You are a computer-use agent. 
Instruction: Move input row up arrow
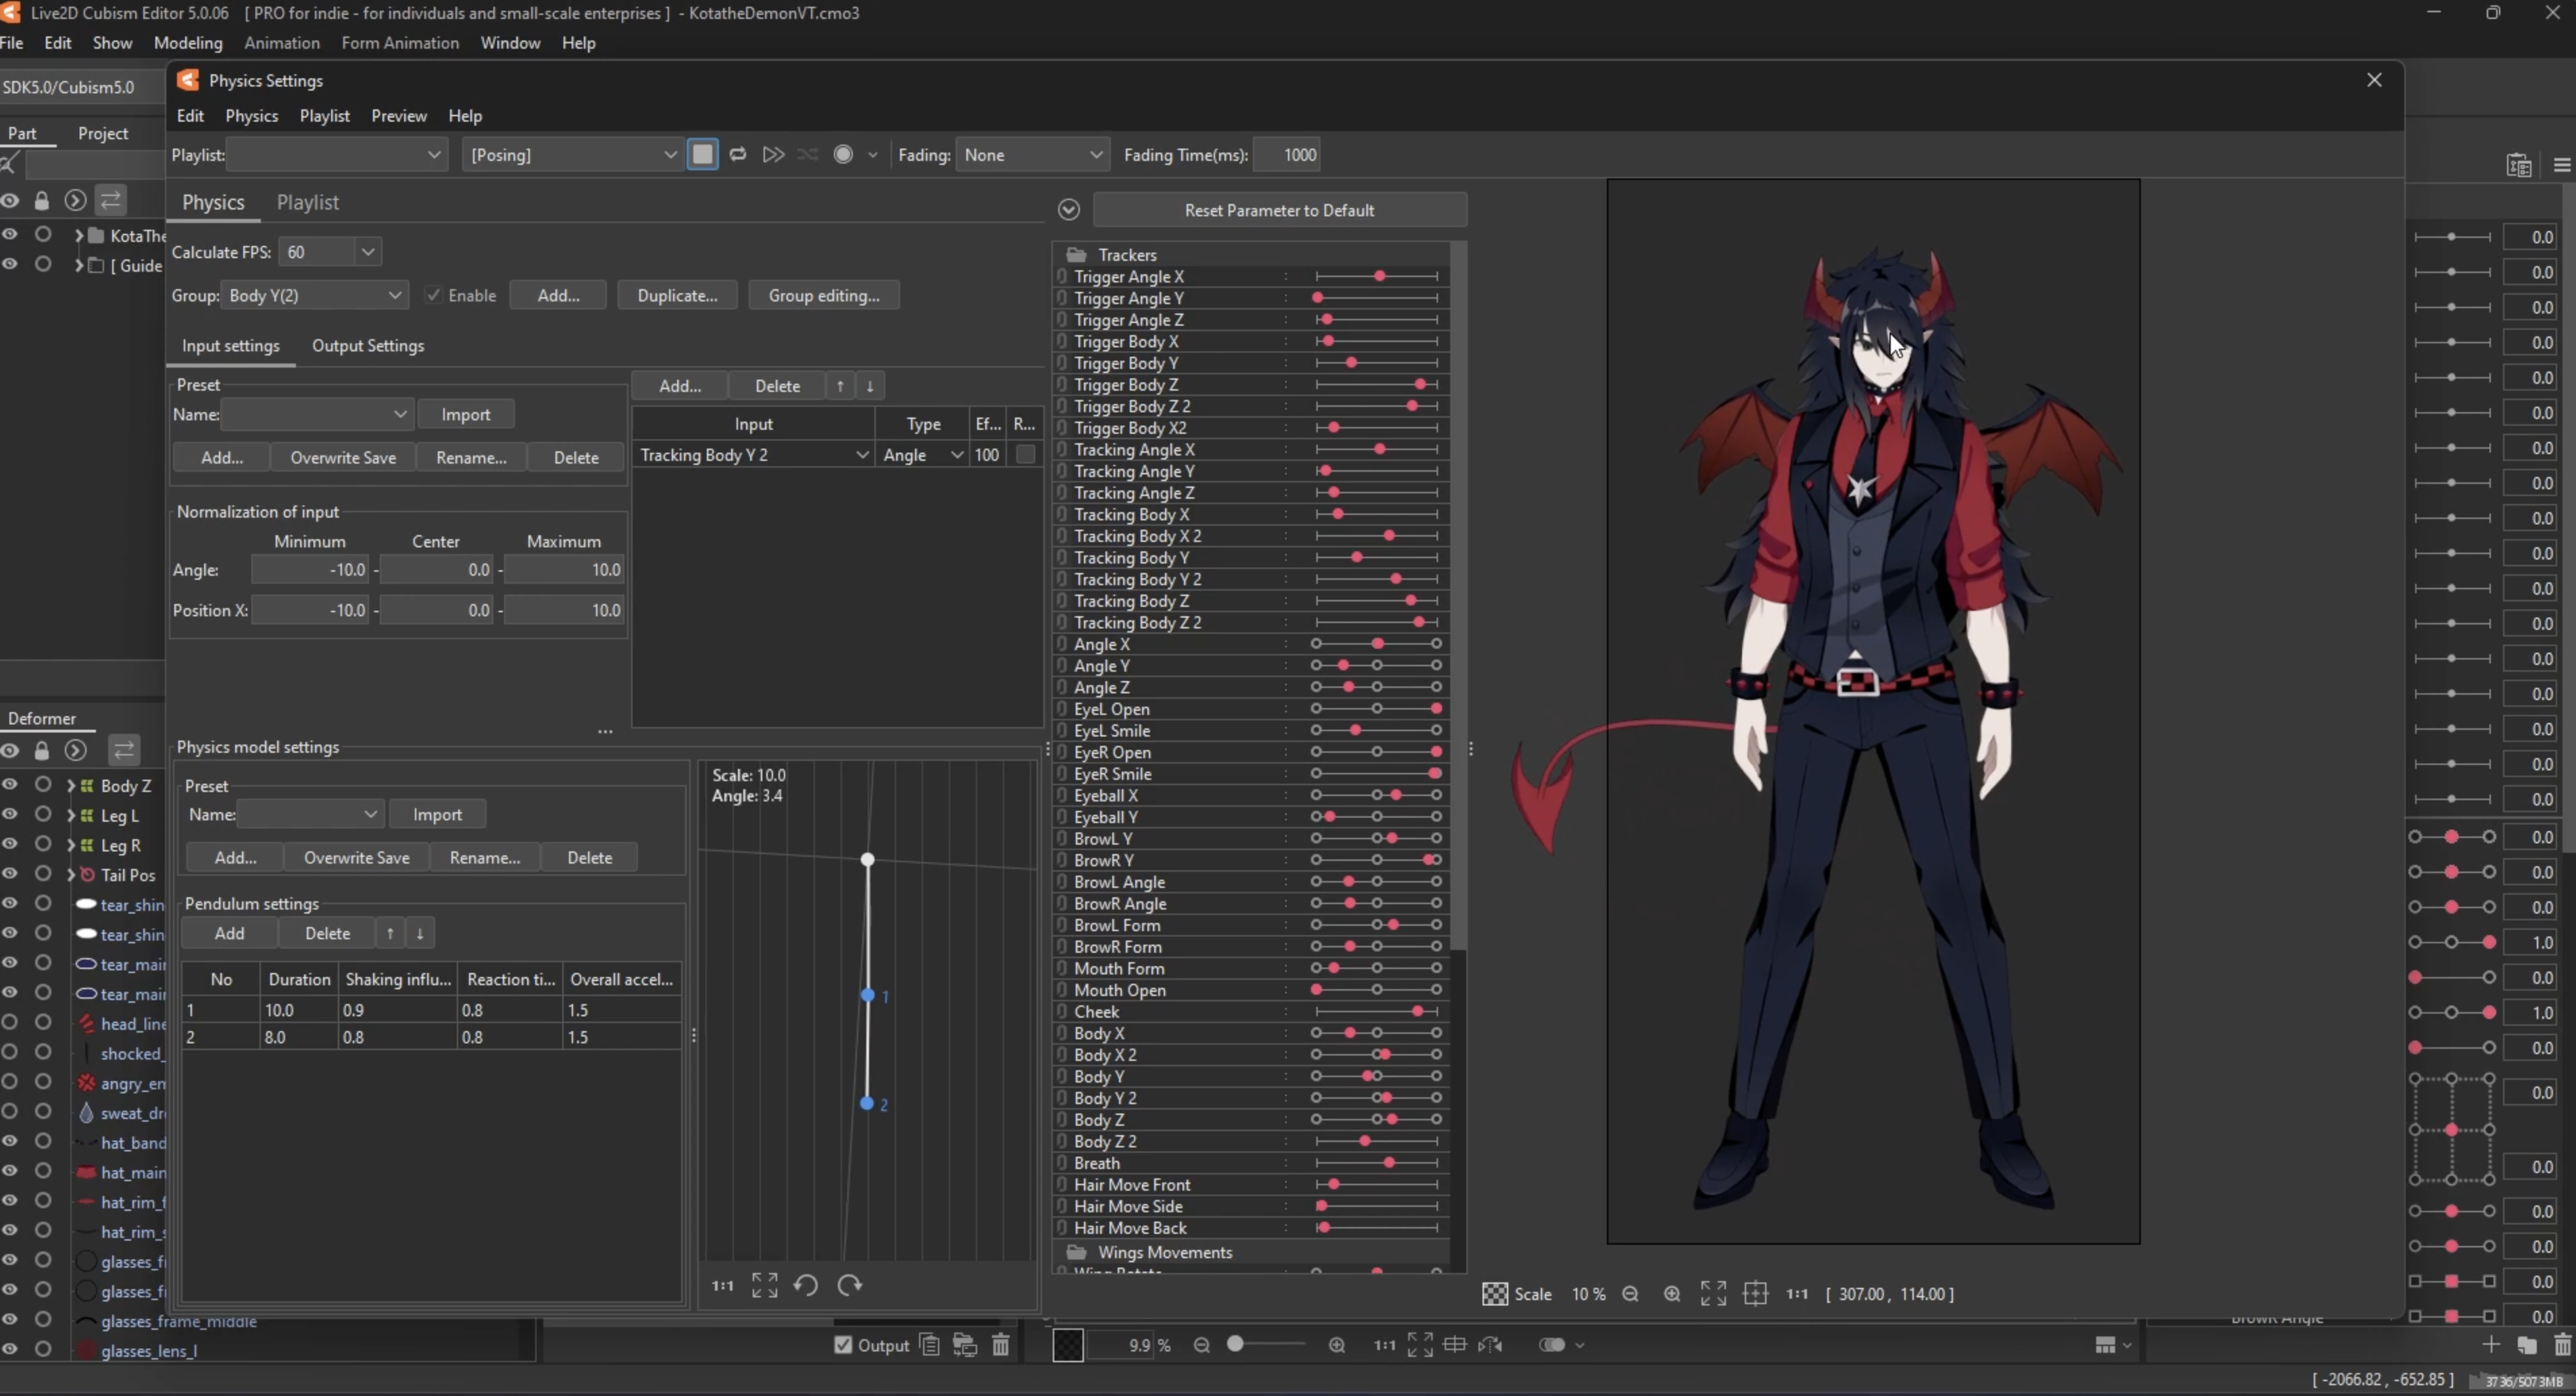(x=840, y=386)
